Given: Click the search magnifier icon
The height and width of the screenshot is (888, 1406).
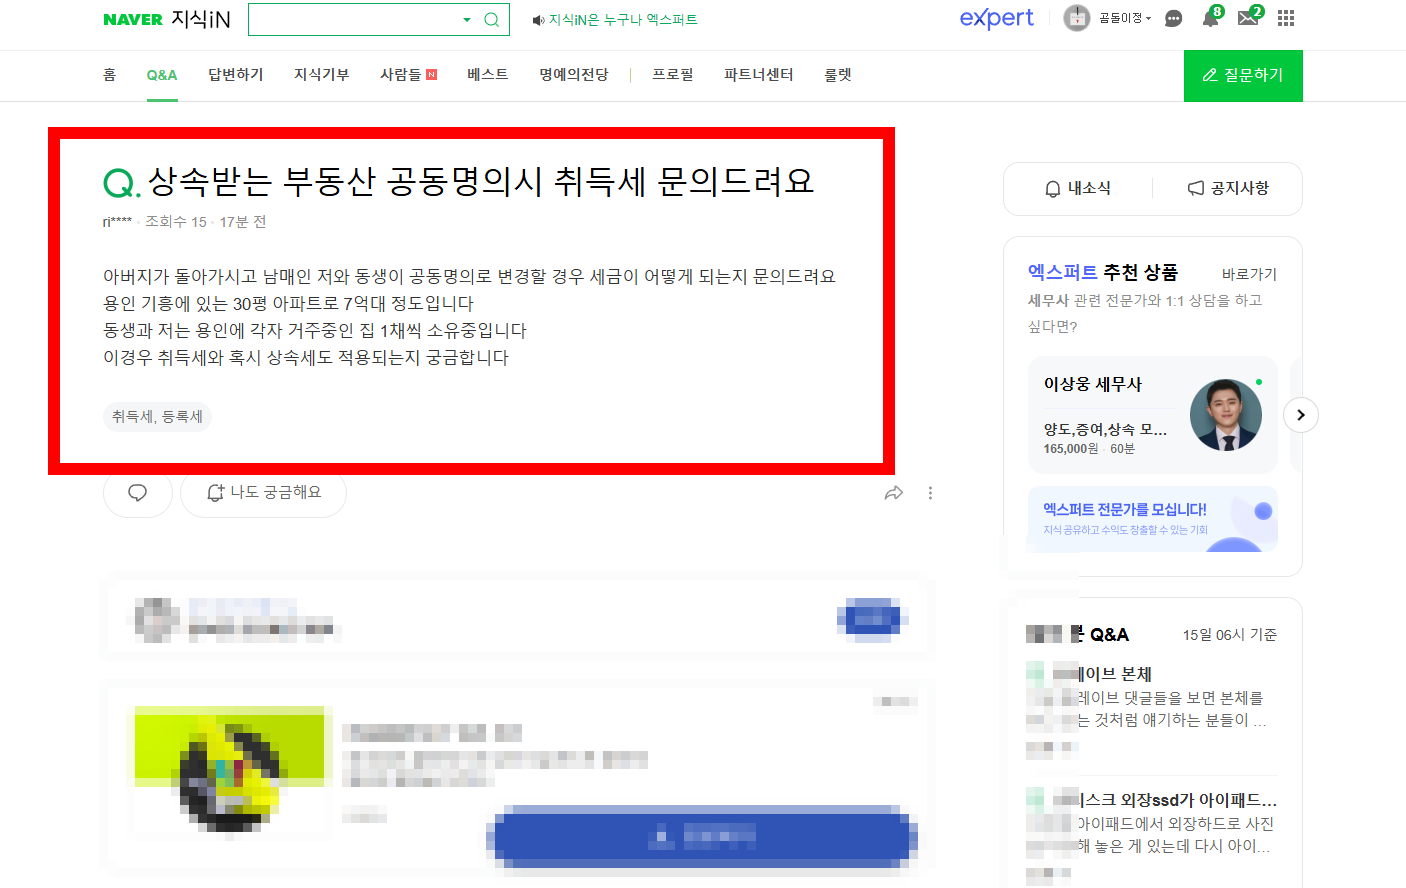Looking at the screenshot, I should [x=491, y=19].
